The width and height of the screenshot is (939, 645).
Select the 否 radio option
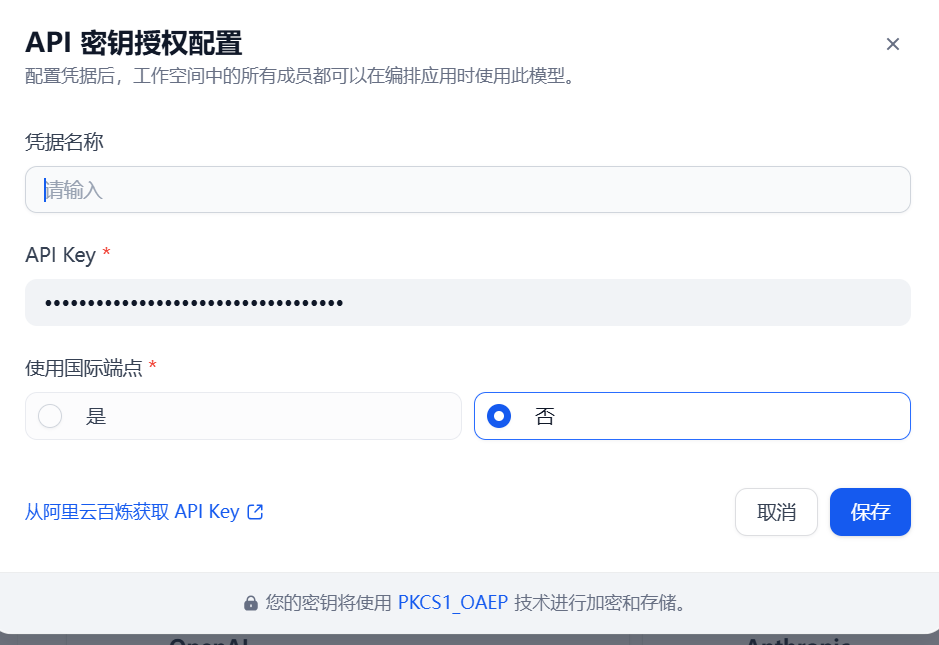(692, 416)
